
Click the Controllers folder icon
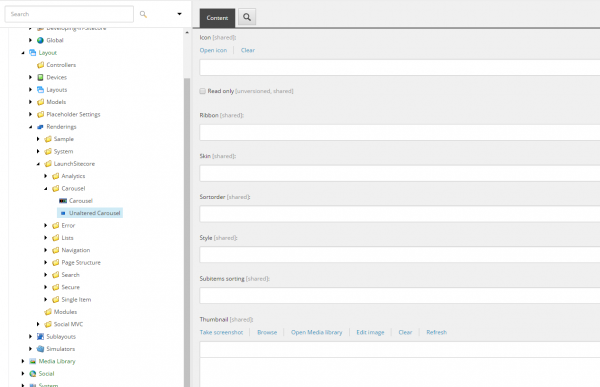click(40, 65)
